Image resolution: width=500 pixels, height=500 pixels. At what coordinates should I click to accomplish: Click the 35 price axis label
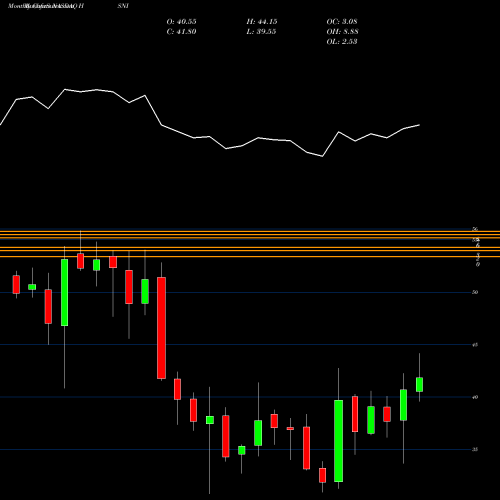click(x=475, y=450)
